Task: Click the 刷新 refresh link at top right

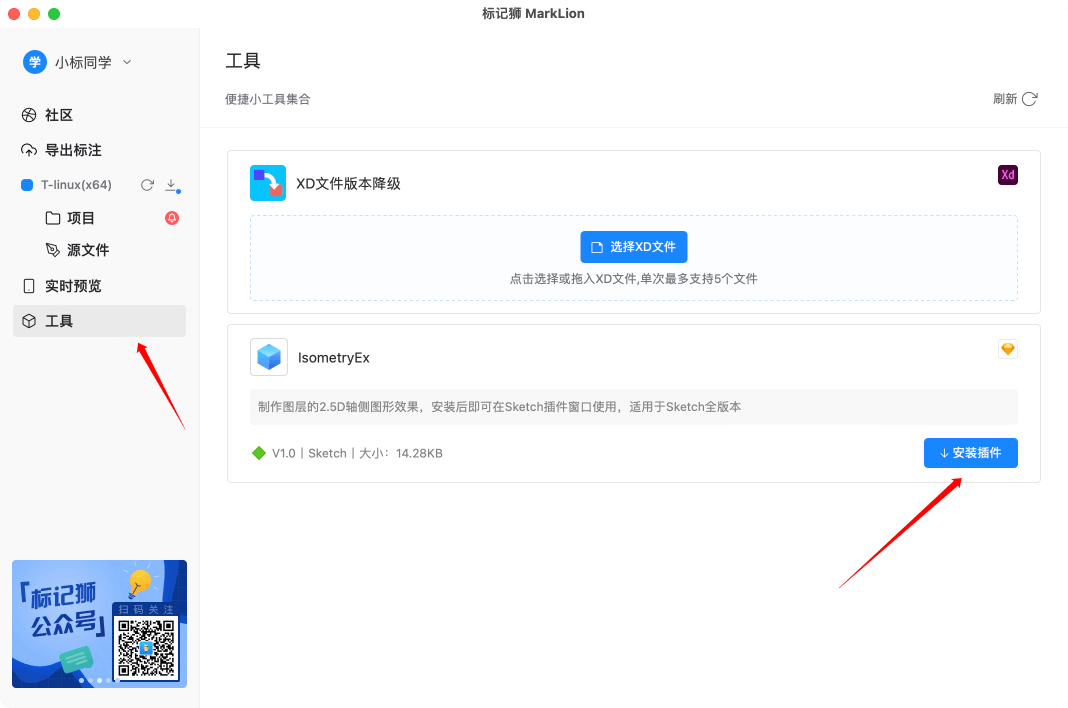Action: pyautogui.click(x=1014, y=99)
